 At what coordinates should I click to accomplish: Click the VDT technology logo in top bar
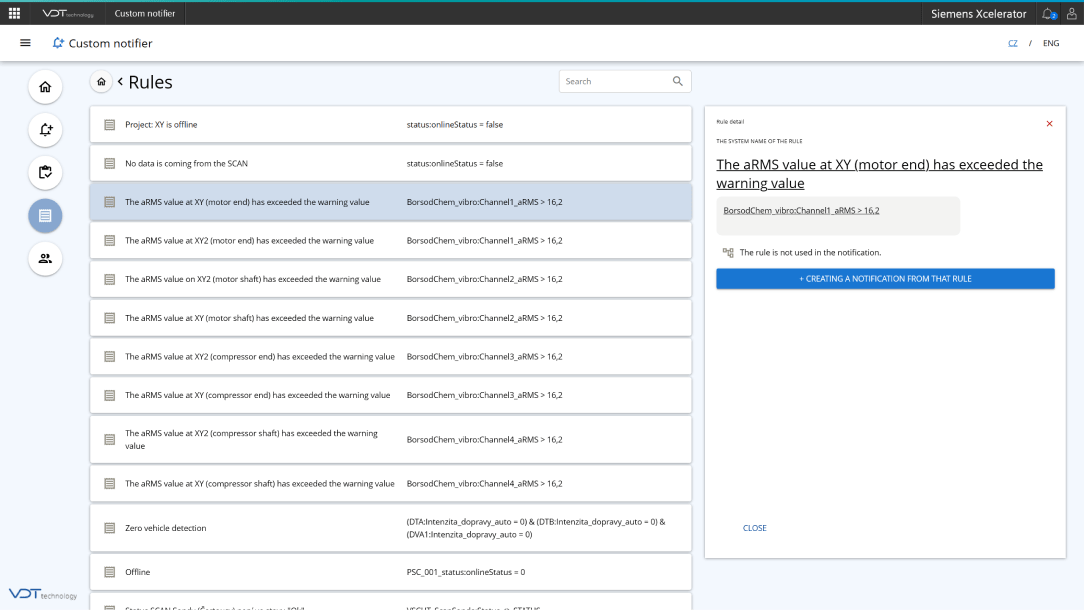coord(68,13)
